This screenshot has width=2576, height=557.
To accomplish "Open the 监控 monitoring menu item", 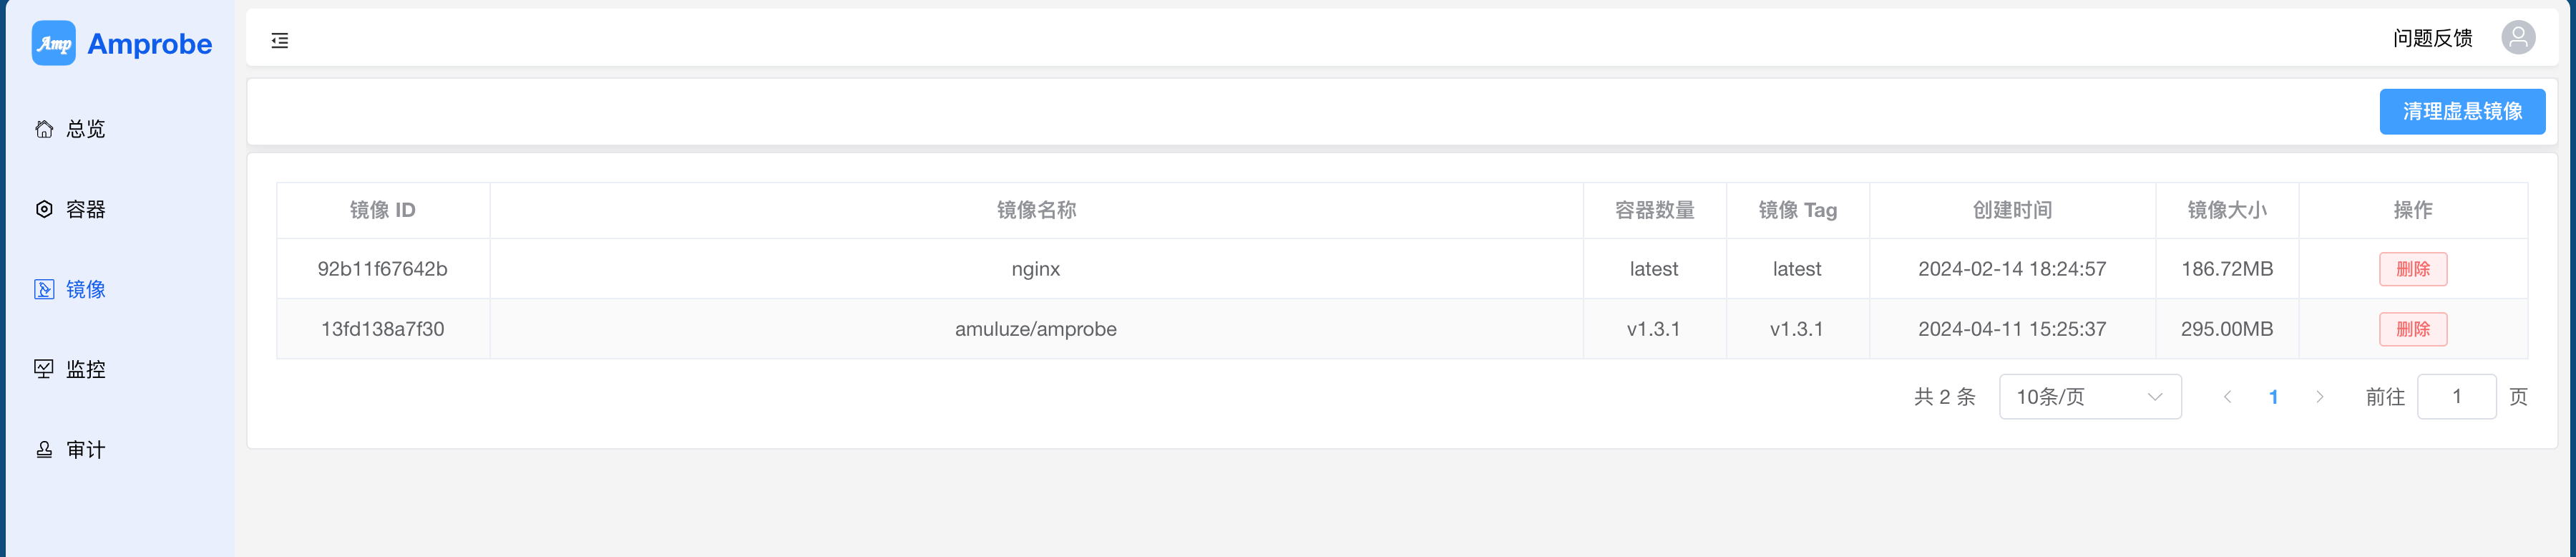I will click(86, 369).
